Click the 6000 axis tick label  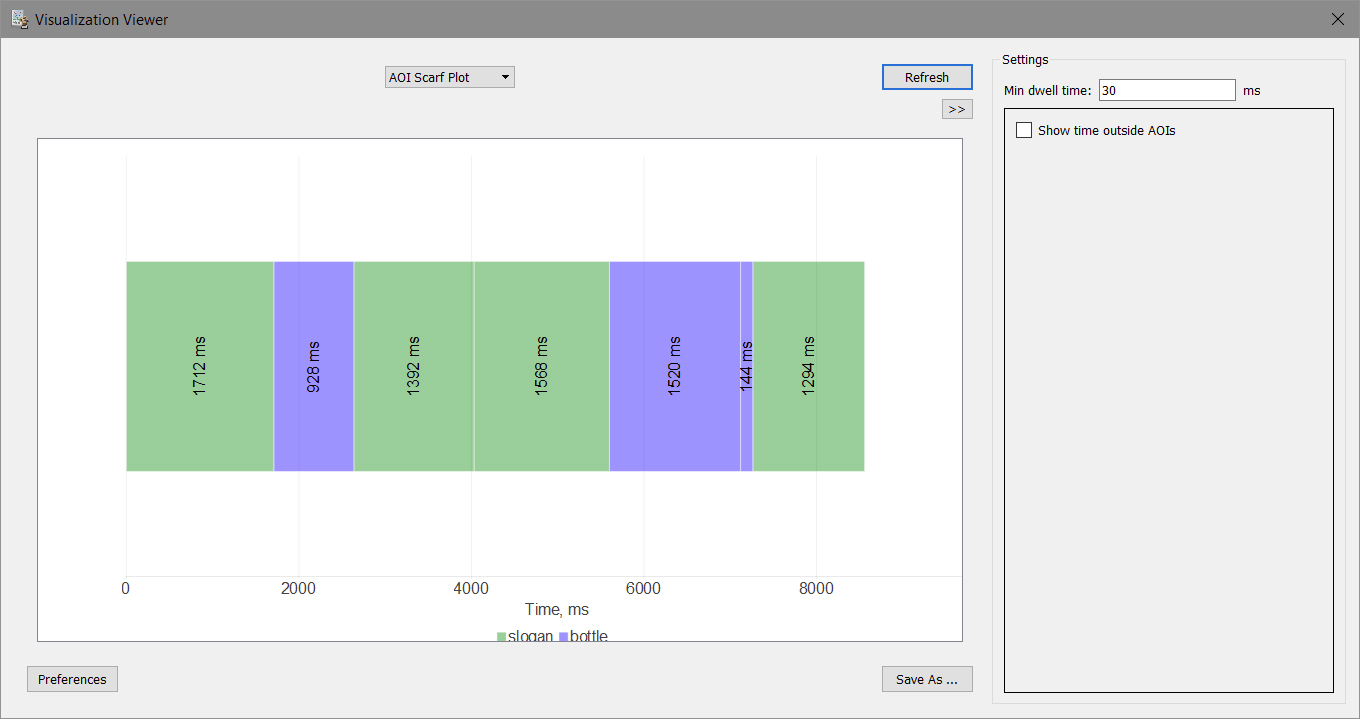[643, 588]
